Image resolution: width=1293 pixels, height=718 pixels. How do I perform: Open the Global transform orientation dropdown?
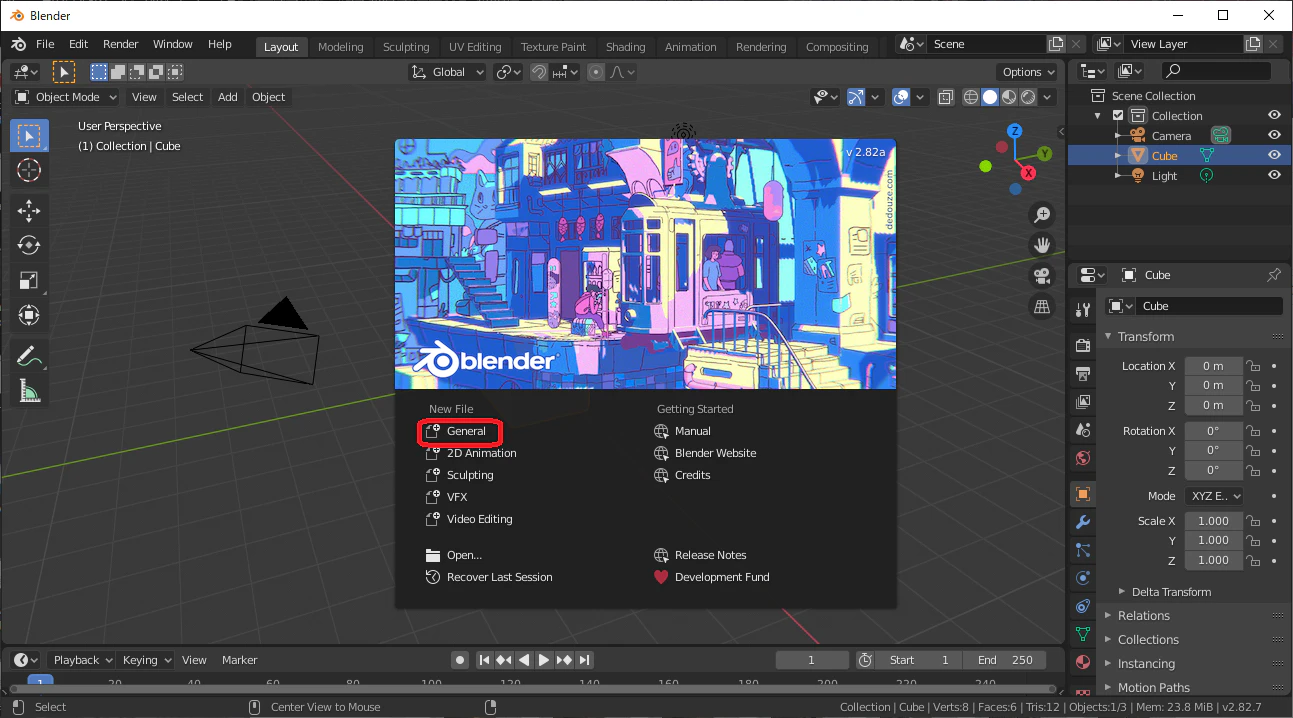[448, 72]
